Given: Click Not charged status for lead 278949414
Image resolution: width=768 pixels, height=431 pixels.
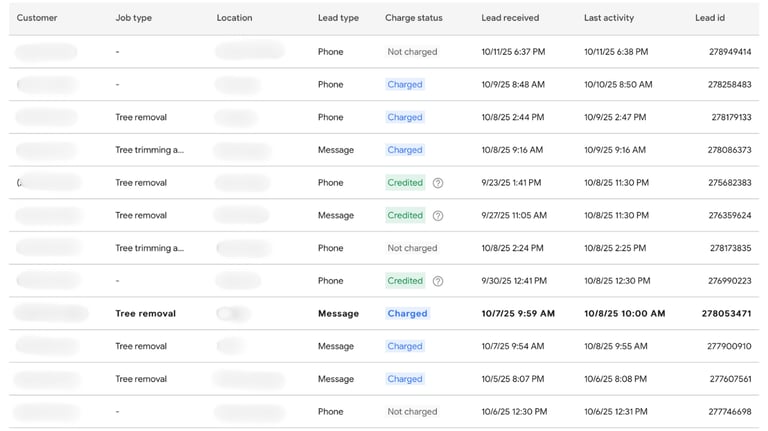Looking at the screenshot, I should pyautogui.click(x=412, y=52).
